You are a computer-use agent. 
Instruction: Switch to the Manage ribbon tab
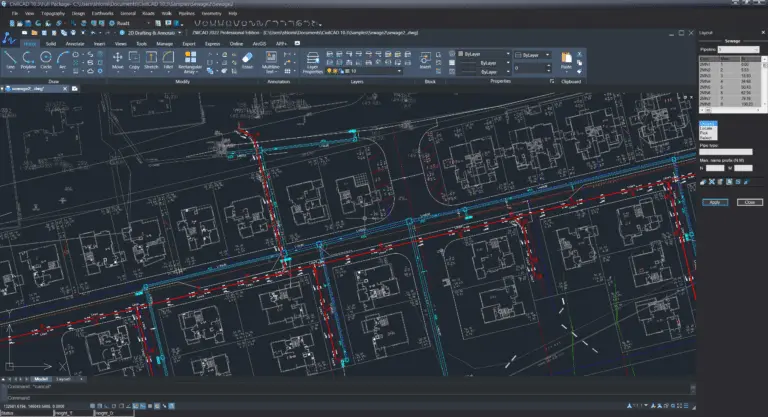tap(164, 44)
